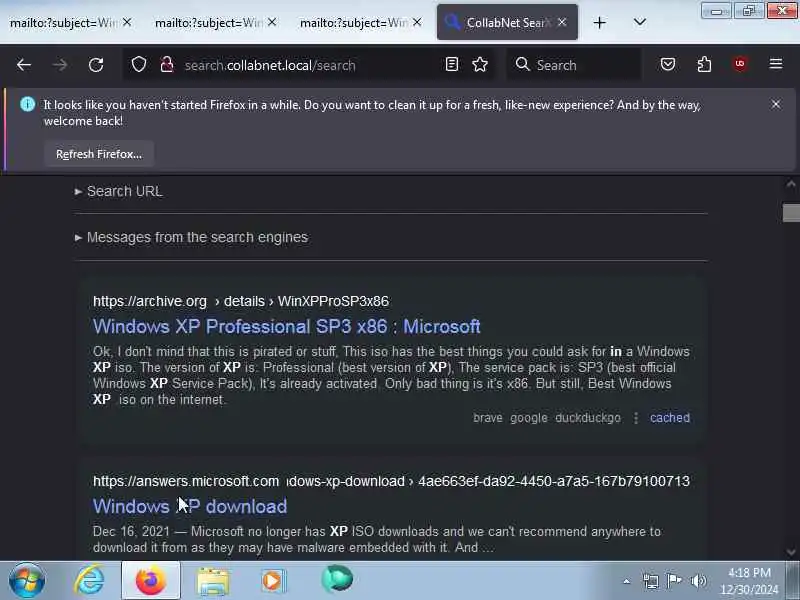
Task: Click the duckduckgo engine label
Action: pyautogui.click(x=588, y=418)
